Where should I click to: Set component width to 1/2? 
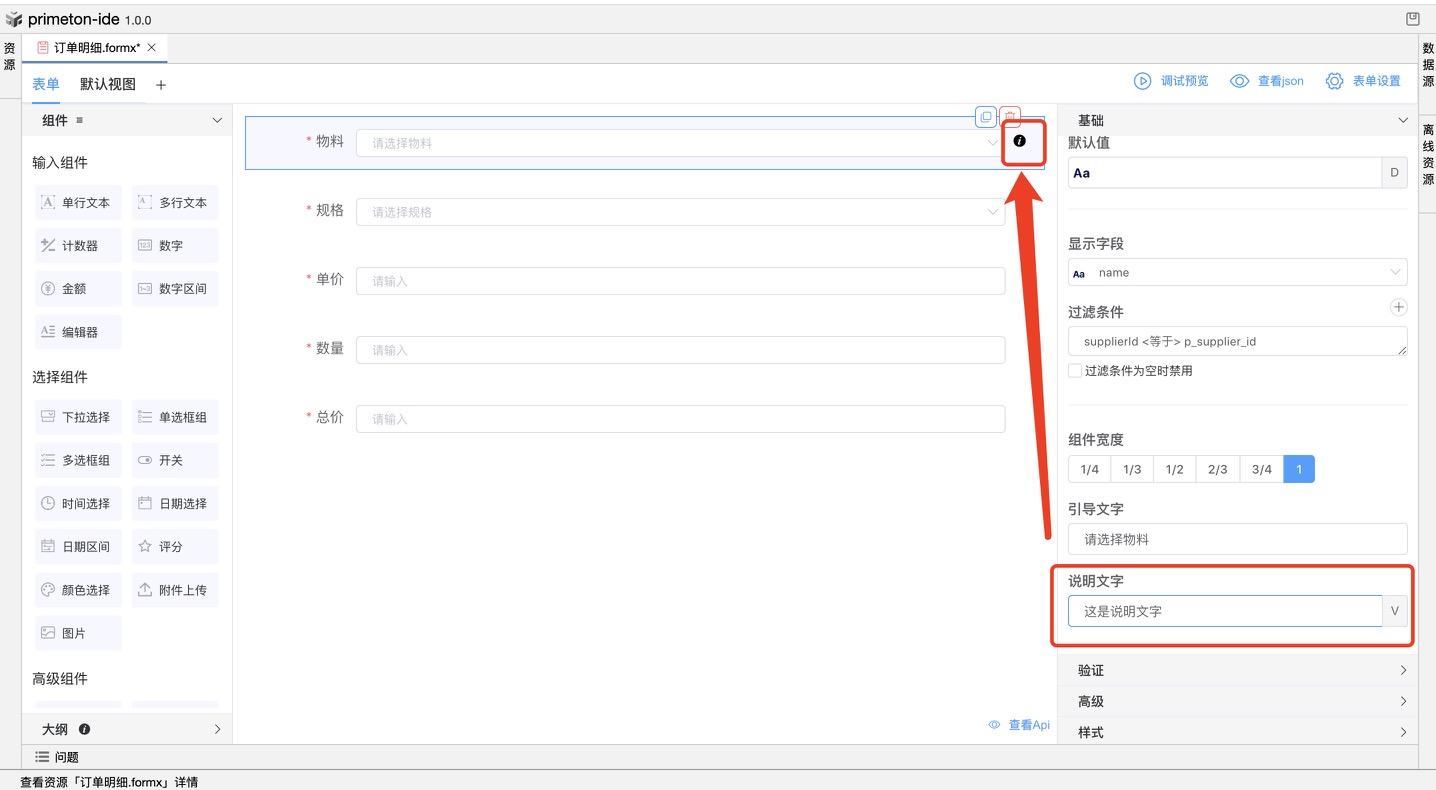pyautogui.click(x=1174, y=469)
